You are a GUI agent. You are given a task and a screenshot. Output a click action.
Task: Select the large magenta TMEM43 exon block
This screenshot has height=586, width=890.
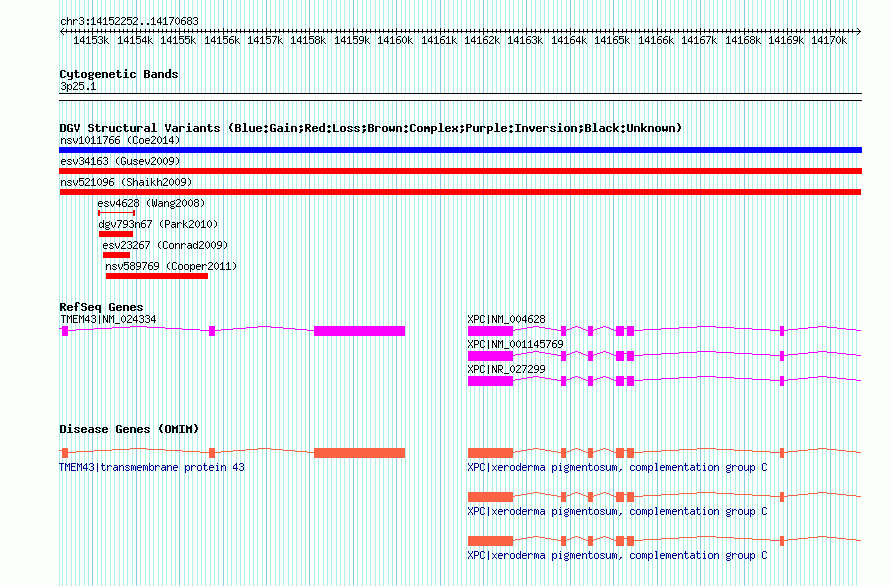359,331
